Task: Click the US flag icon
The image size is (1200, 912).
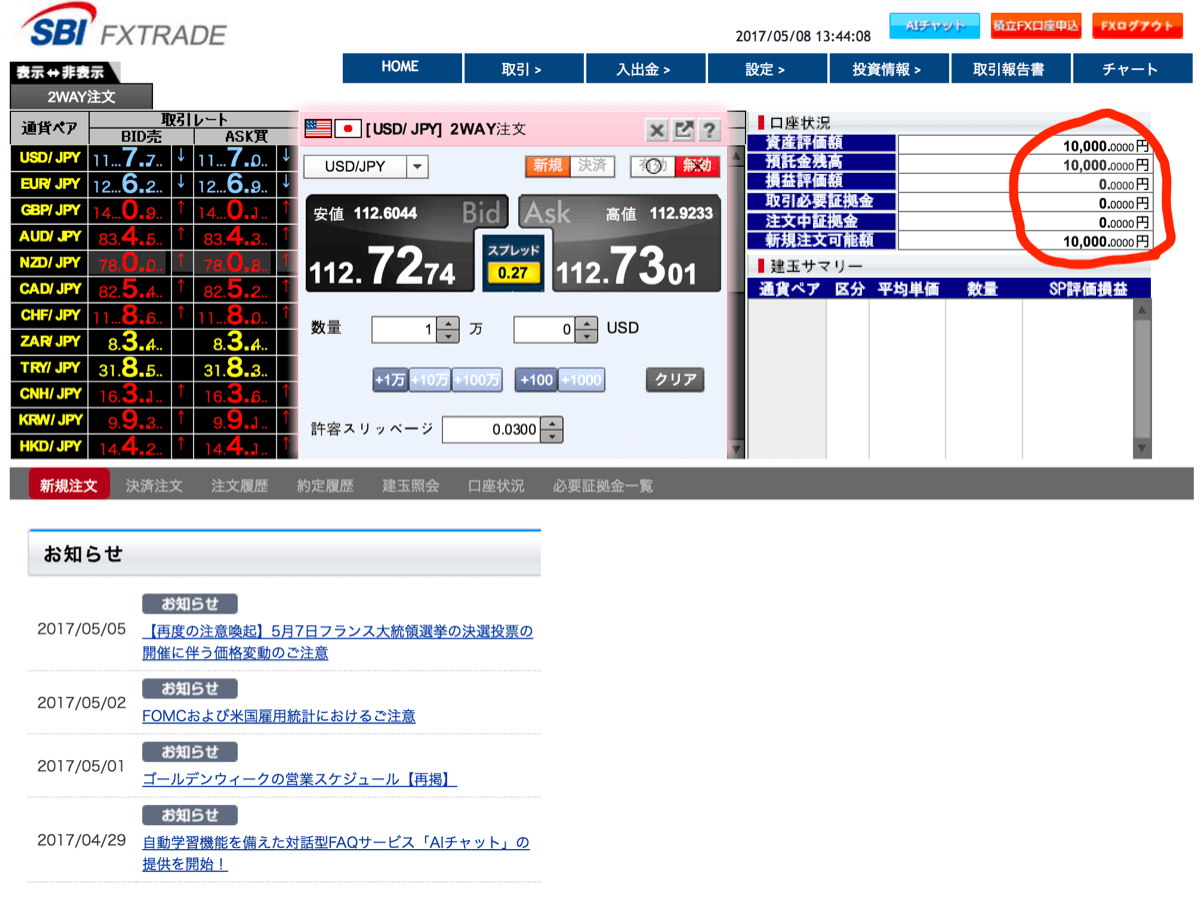Action: pos(318,128)
